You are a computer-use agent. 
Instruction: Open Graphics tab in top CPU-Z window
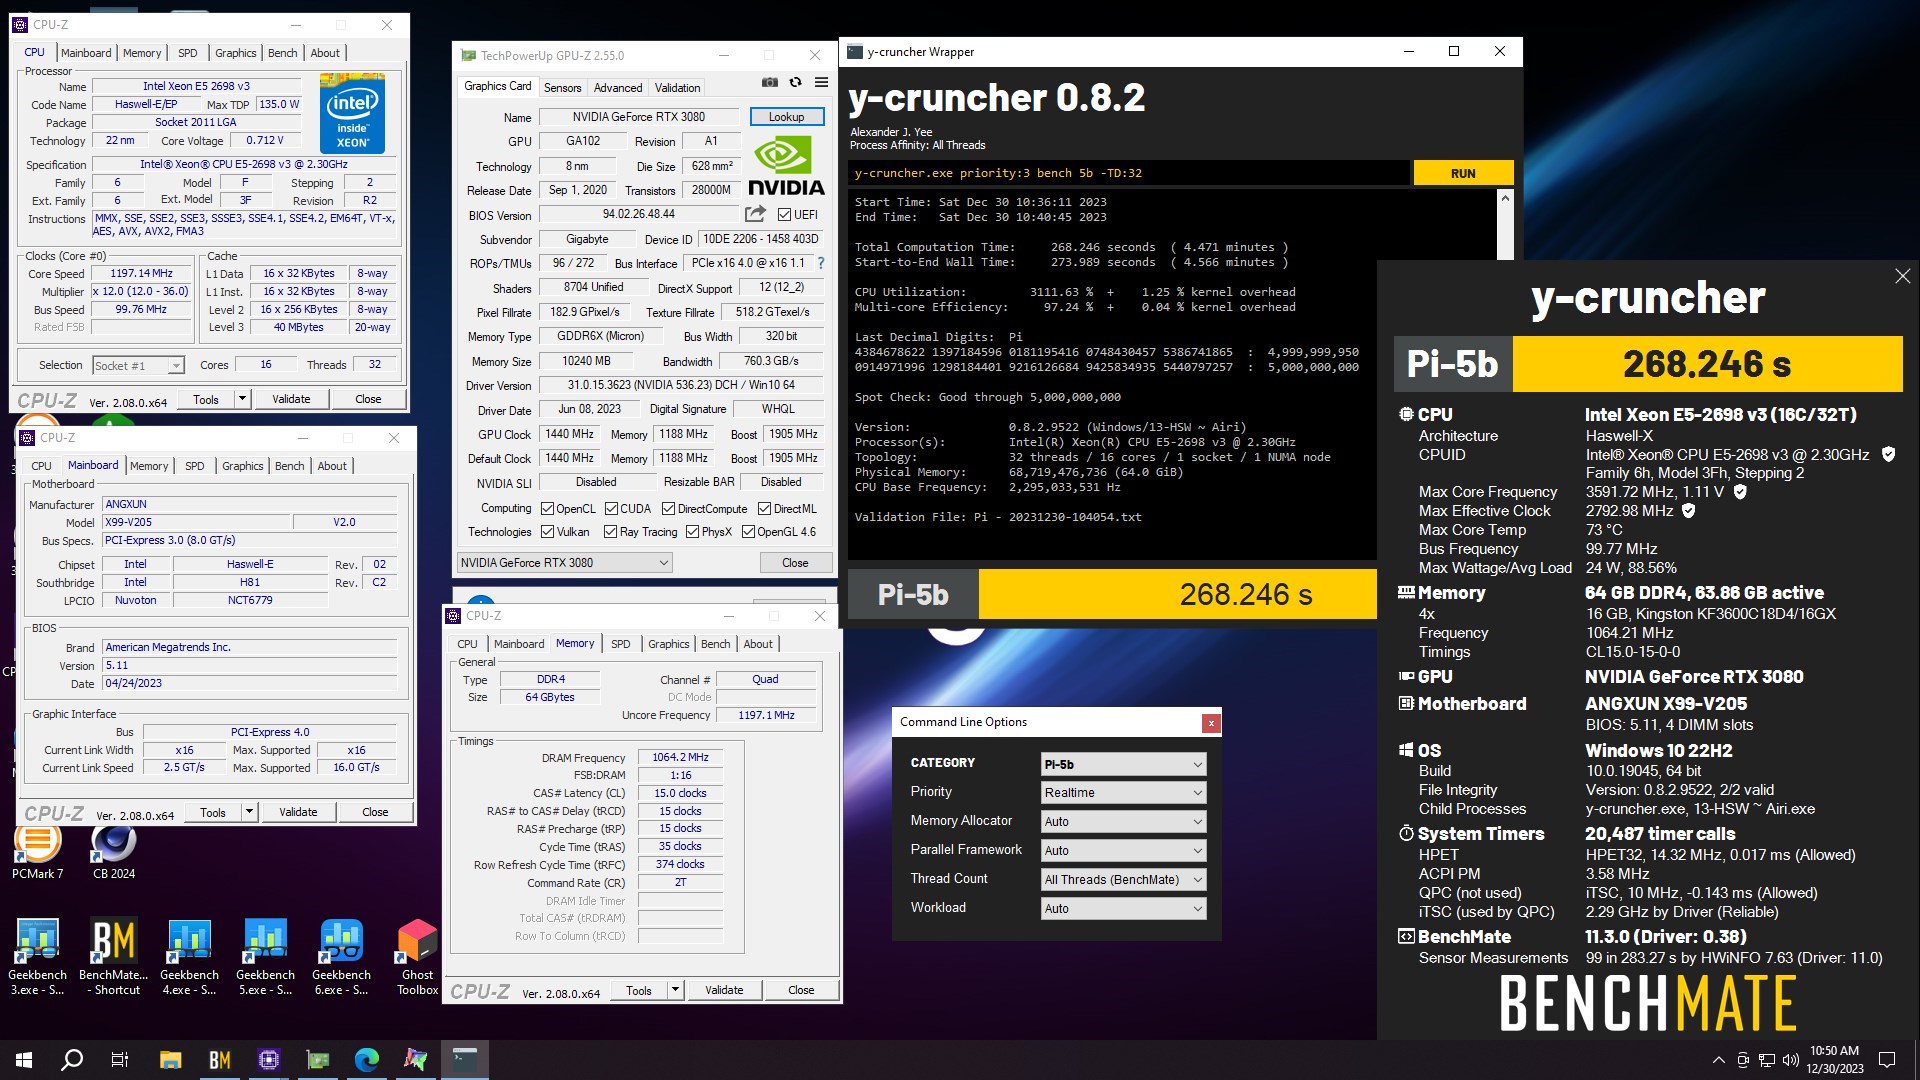tap(235, 53)
